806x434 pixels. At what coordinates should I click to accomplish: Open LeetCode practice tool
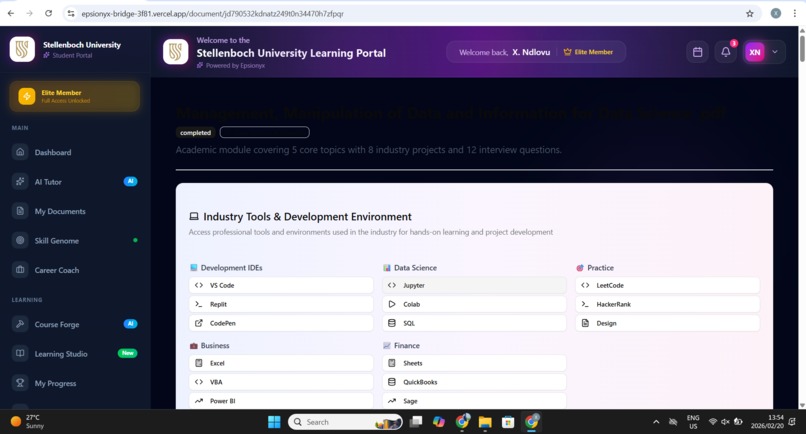[x=667, y=285]
